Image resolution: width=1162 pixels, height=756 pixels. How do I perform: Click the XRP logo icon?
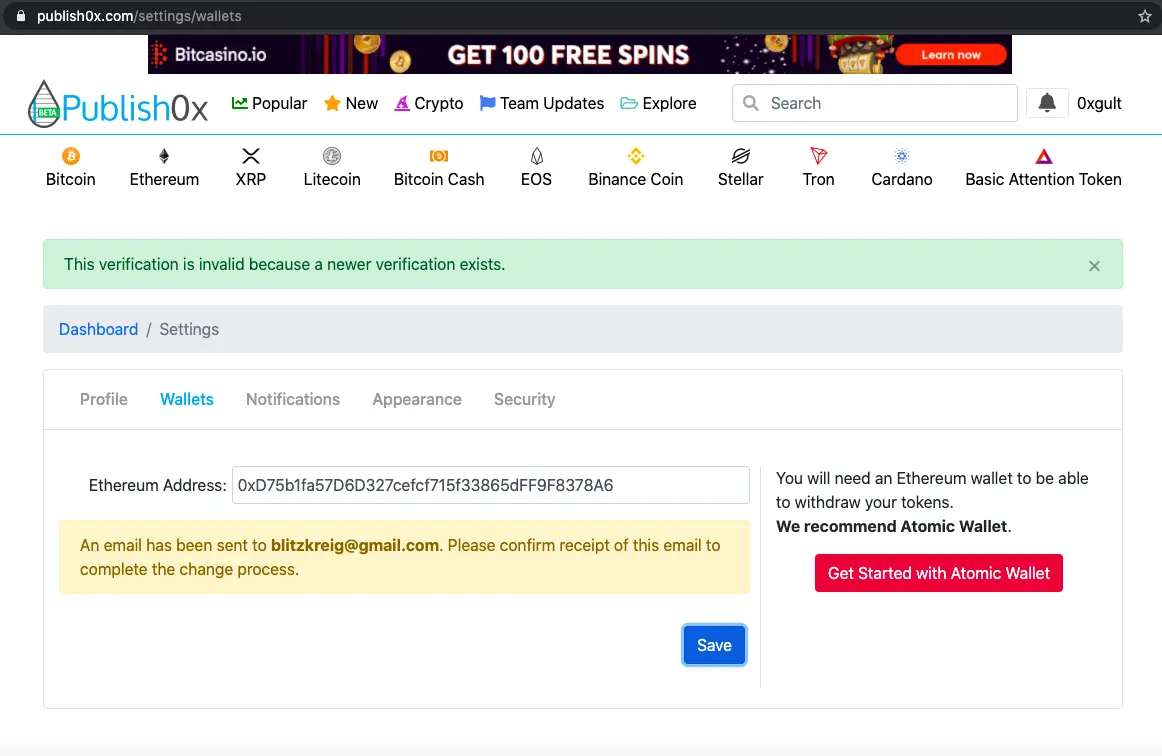click(250, 156)
